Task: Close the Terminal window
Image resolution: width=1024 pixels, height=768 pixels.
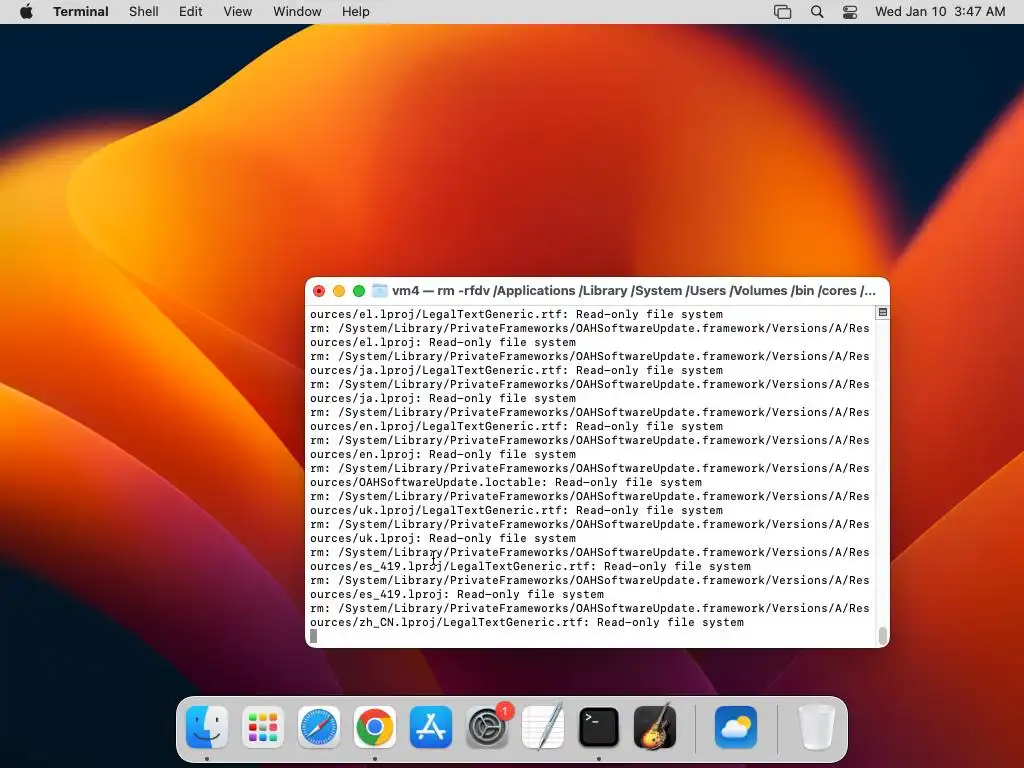Action: pyautogui.click(x=319, y=291)
